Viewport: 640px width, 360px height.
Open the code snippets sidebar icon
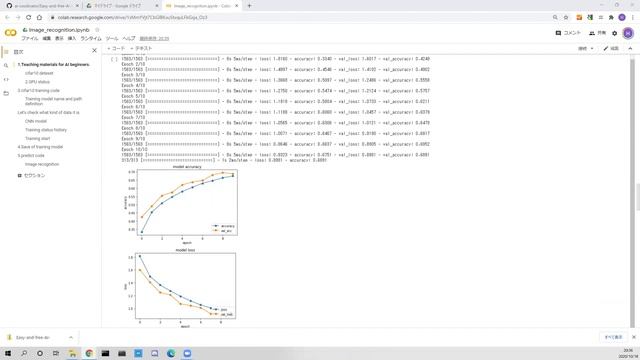click(x=6, y=80)
